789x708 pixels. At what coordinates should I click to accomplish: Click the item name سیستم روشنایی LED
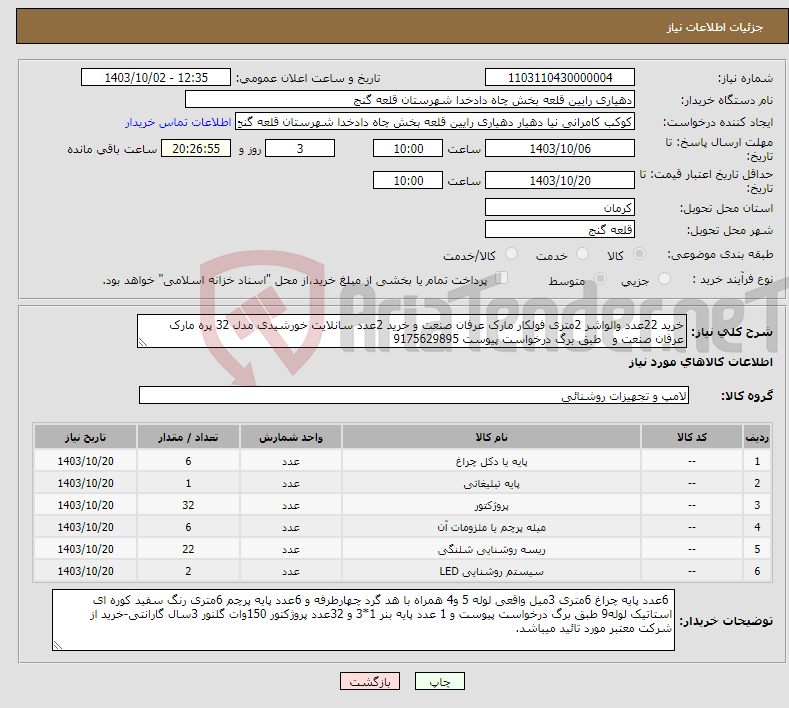[x=491, y=571]
